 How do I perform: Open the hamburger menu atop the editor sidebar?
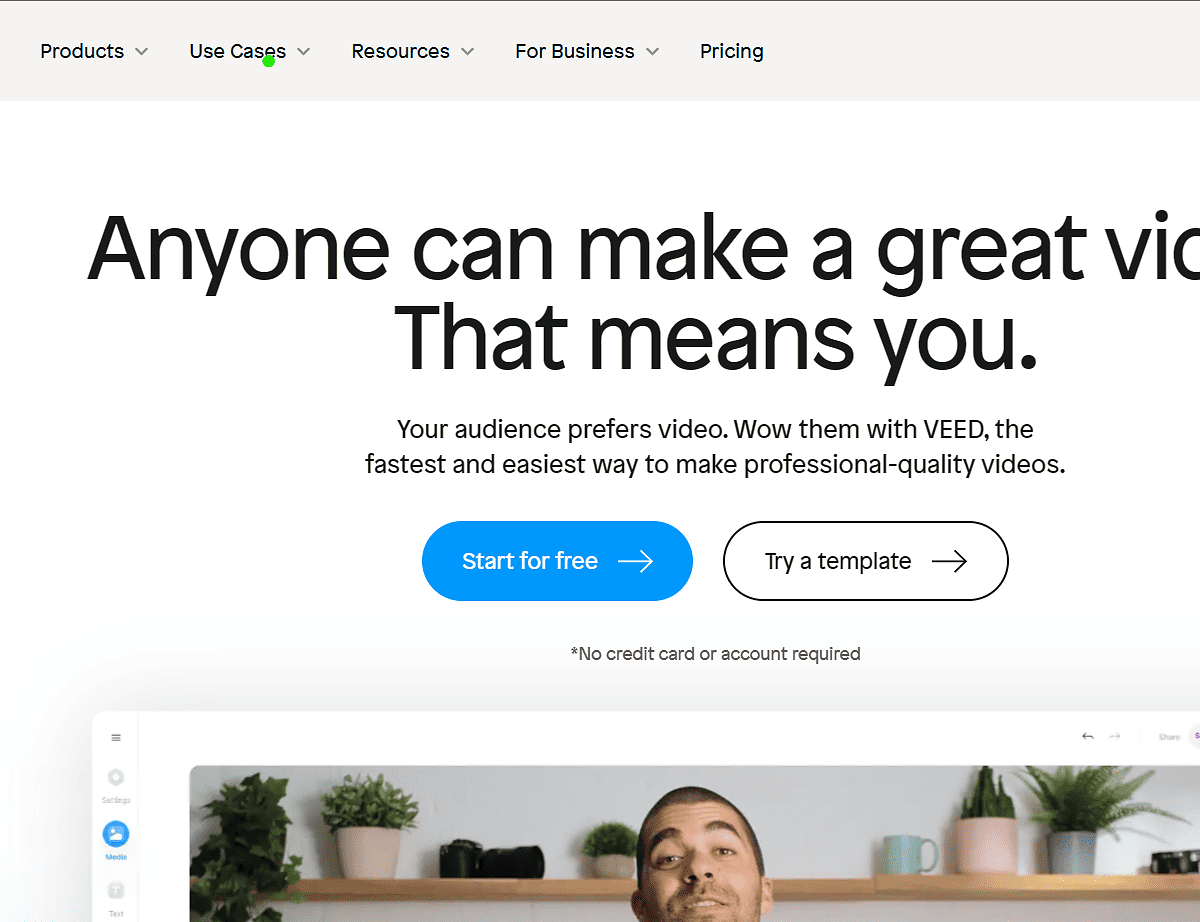(116, 737)
